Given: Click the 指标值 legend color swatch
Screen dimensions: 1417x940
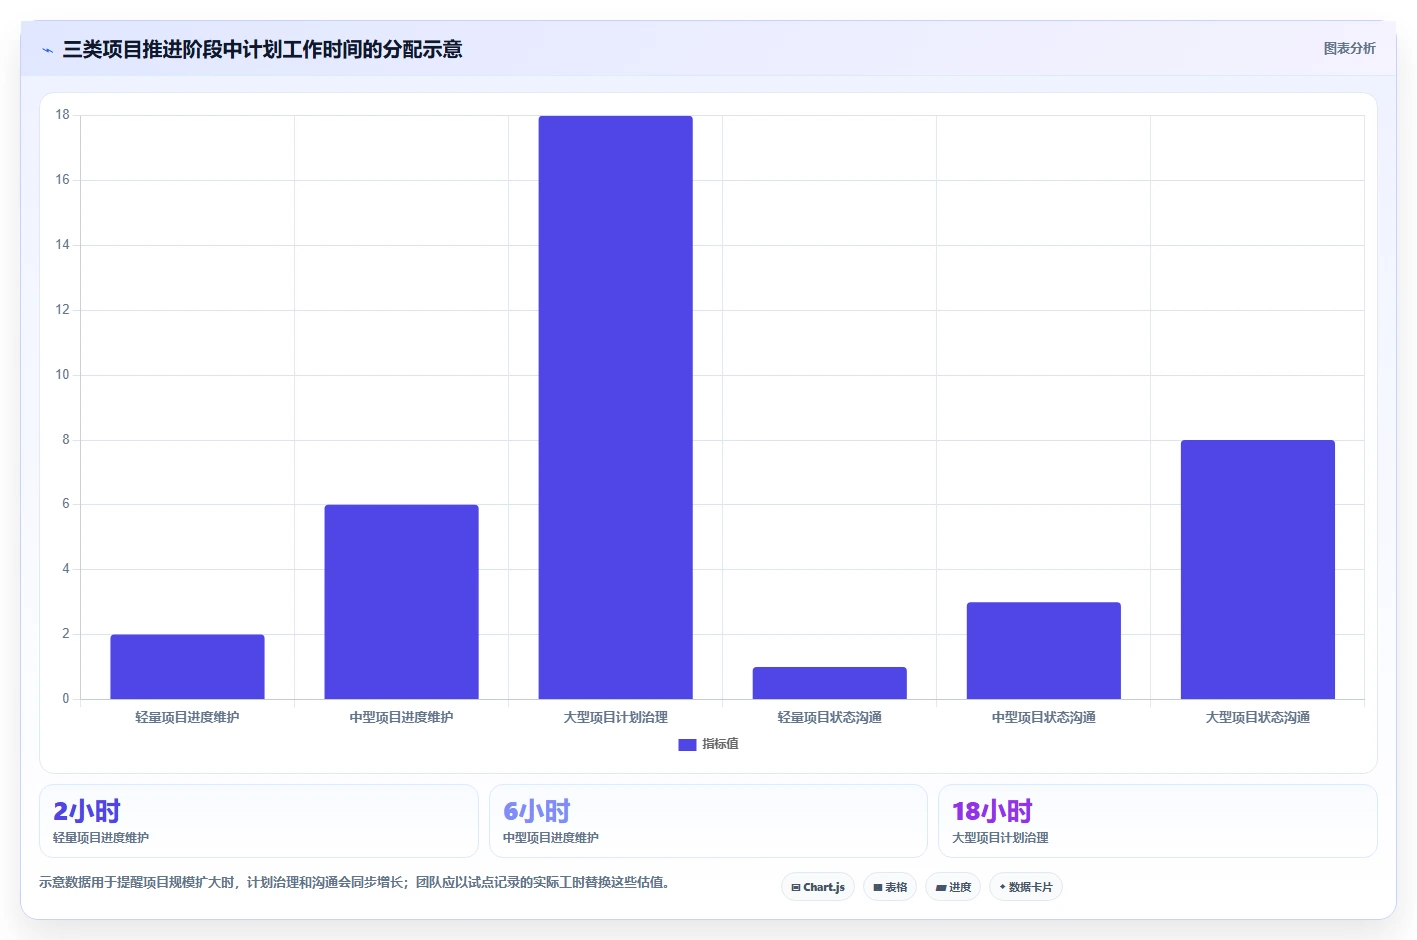Looking at the screenshot, I should tap(687, 745).
